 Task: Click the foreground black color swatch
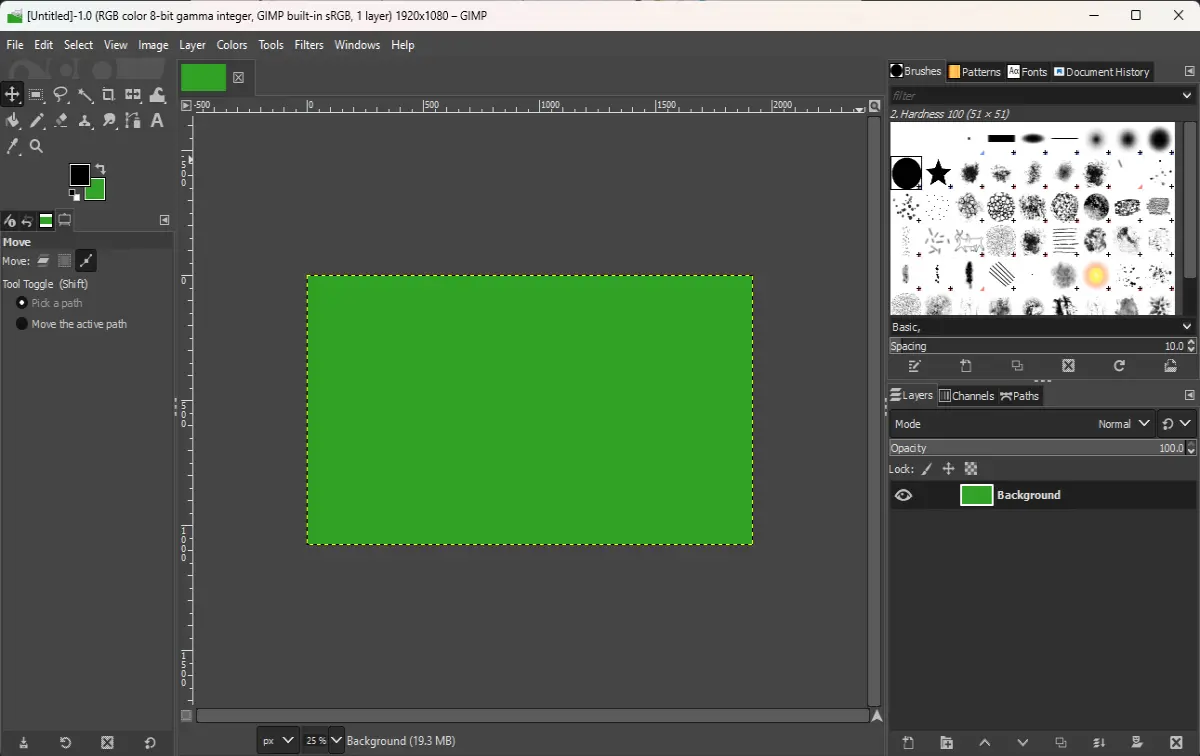pyautogui.click(x=79, y=174)
